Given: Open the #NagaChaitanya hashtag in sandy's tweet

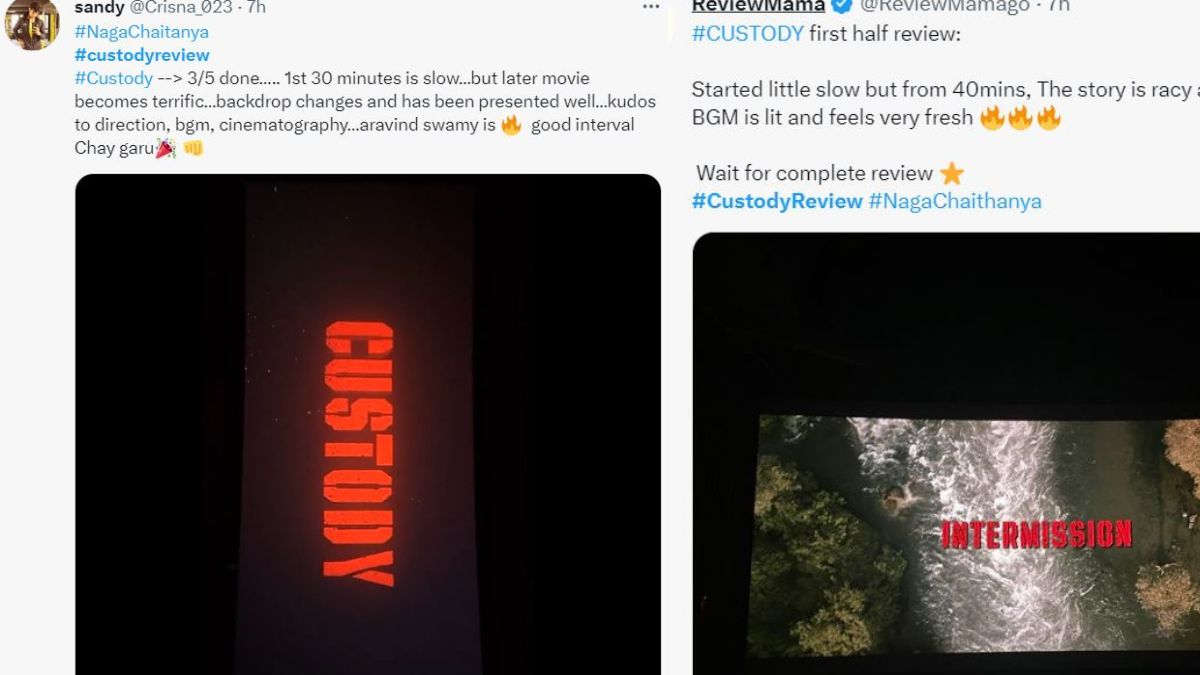Looking at the screenshot, I should [x=141, y=31].
